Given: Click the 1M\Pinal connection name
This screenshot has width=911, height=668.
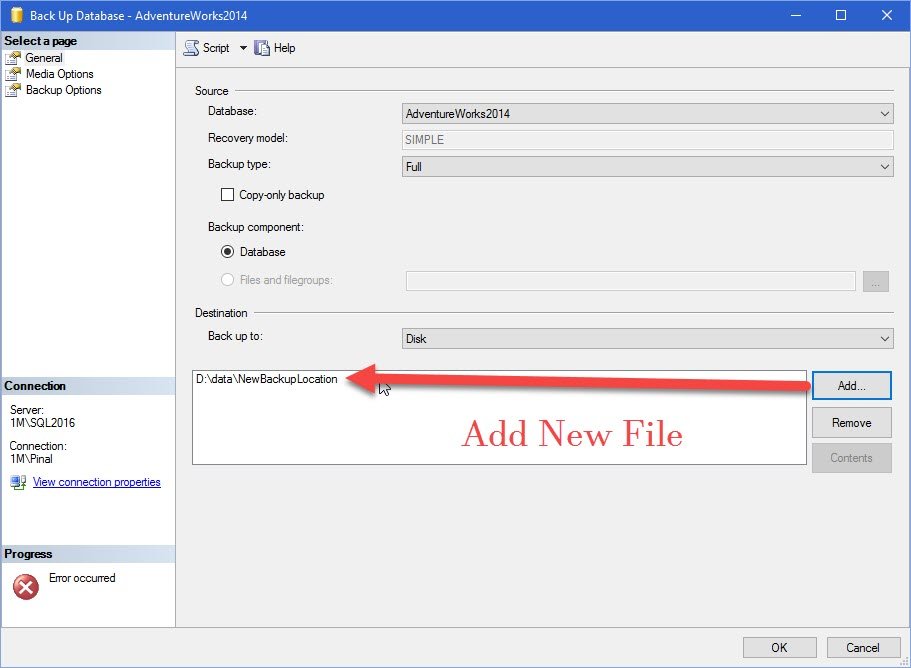Looking at the screenshot, I should pos(31,459).
